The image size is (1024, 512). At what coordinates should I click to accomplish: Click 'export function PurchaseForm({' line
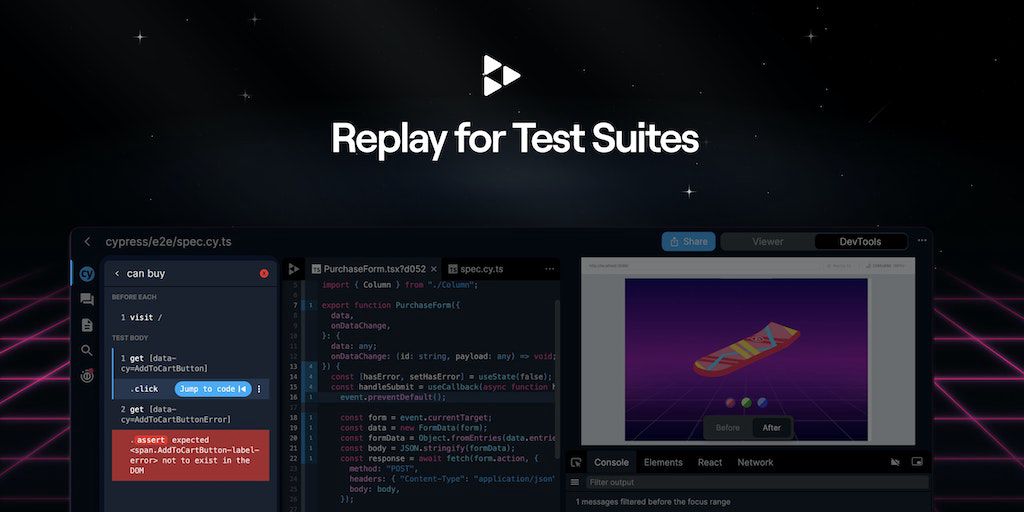tap(392, 305)
